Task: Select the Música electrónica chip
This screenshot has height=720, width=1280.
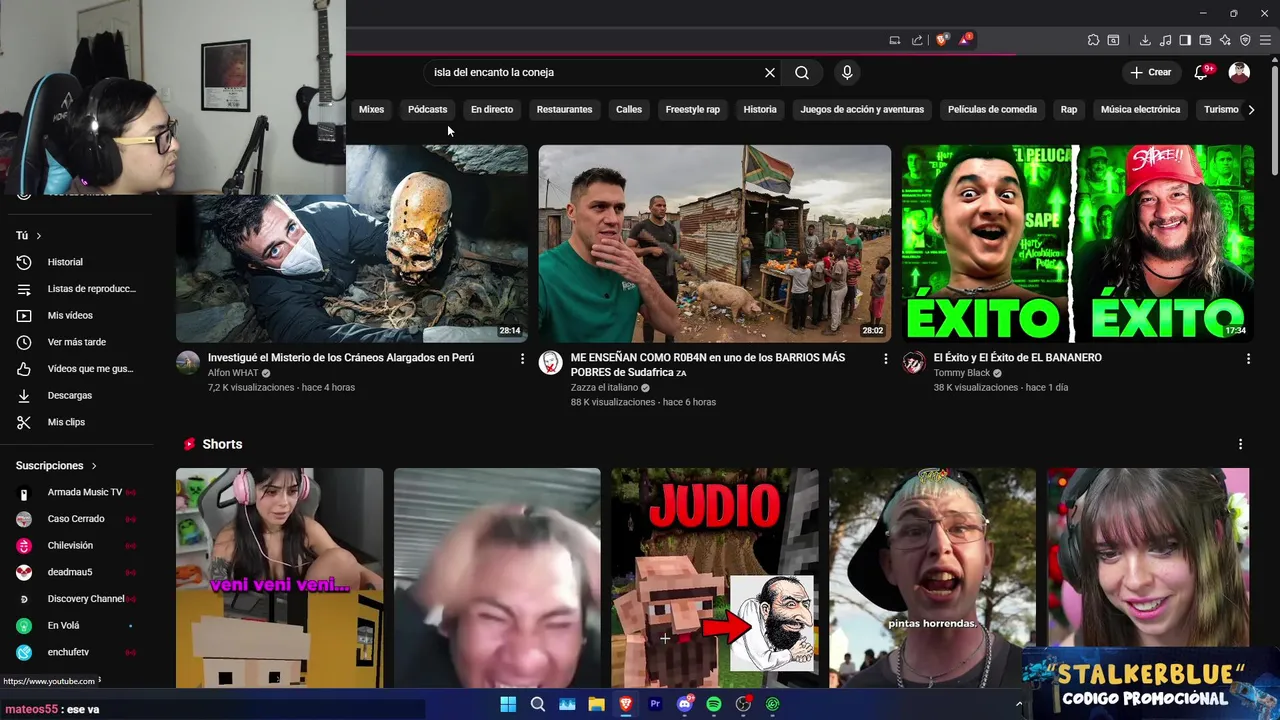Action: (x=1140, y=110)
